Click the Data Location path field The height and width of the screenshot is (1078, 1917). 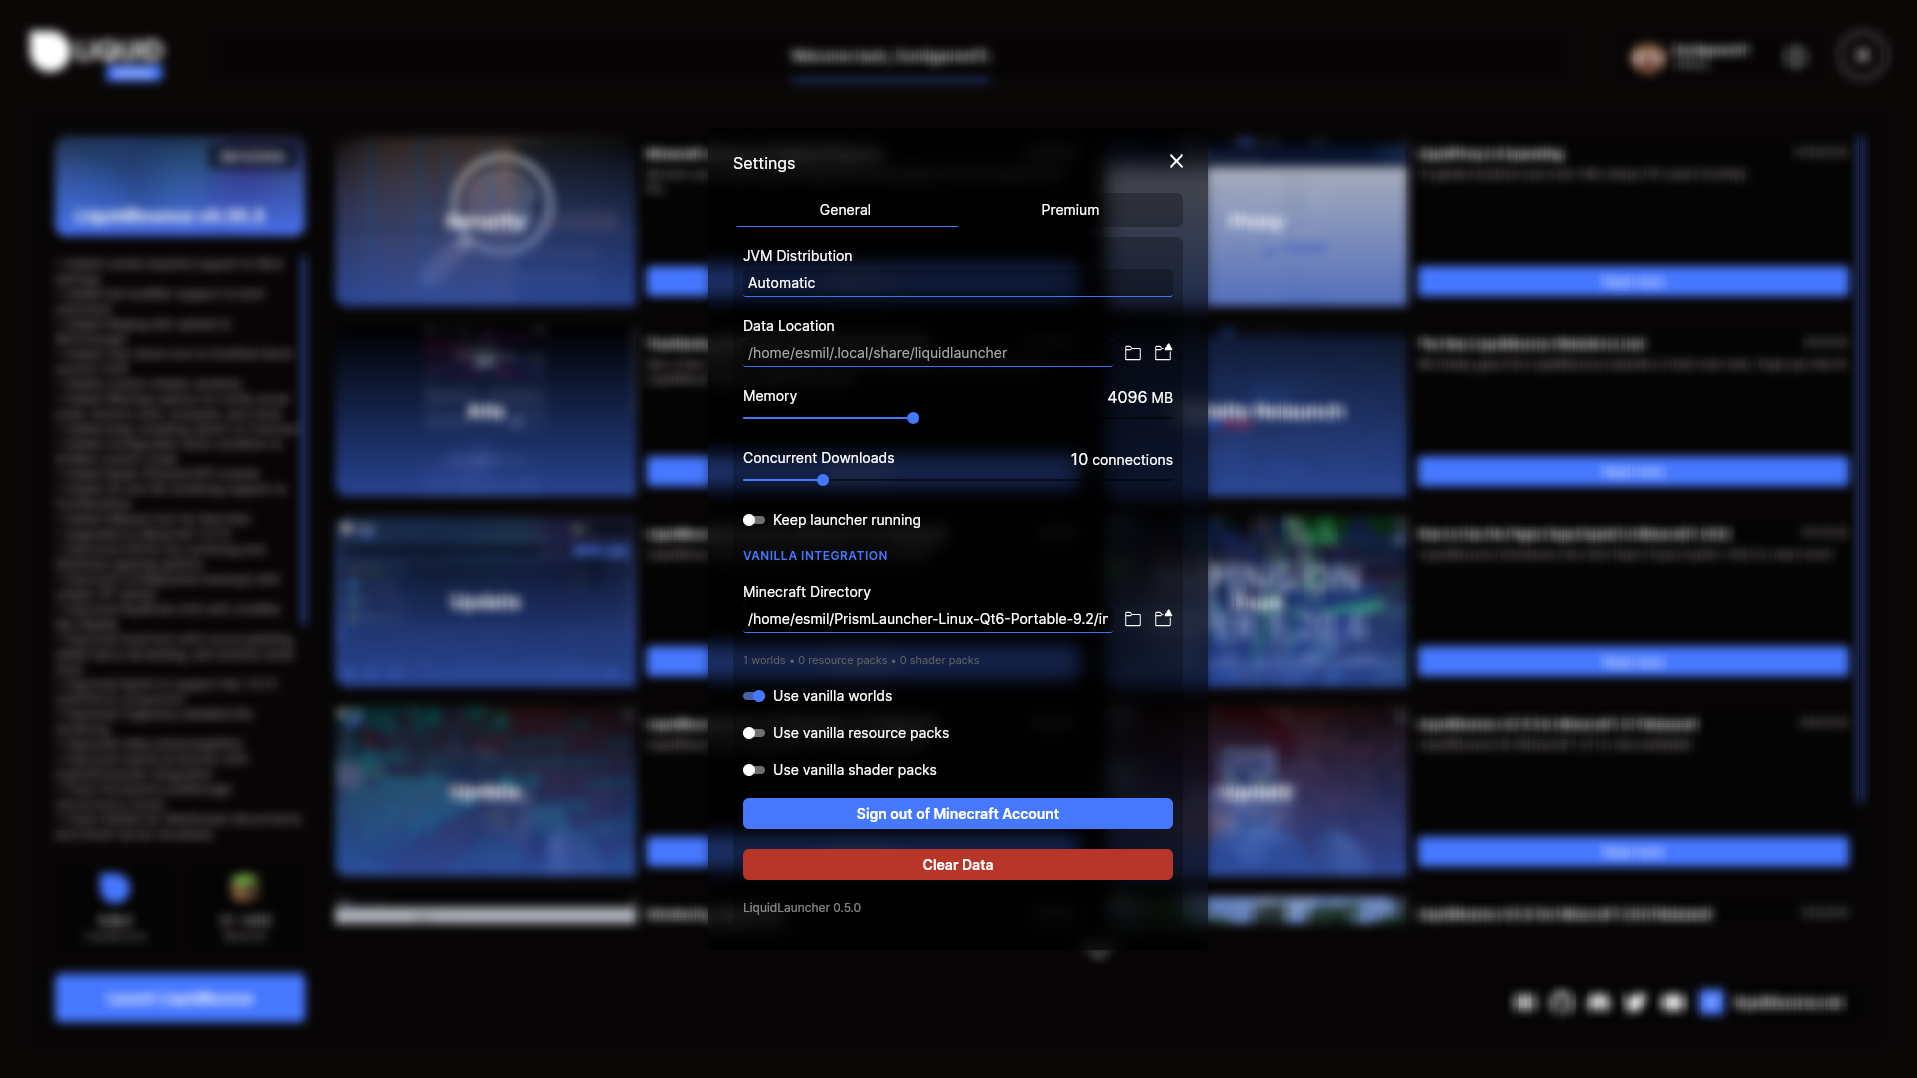pos(928,353)
